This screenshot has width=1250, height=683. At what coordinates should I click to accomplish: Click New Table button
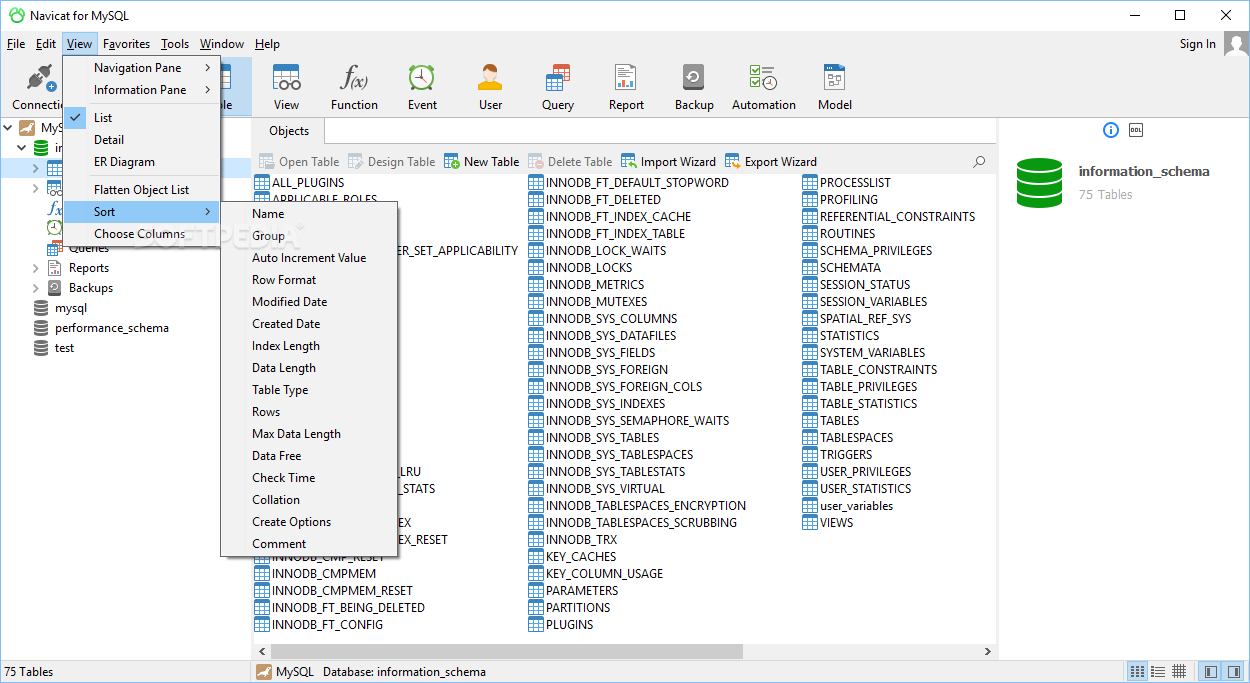point(482,161)
